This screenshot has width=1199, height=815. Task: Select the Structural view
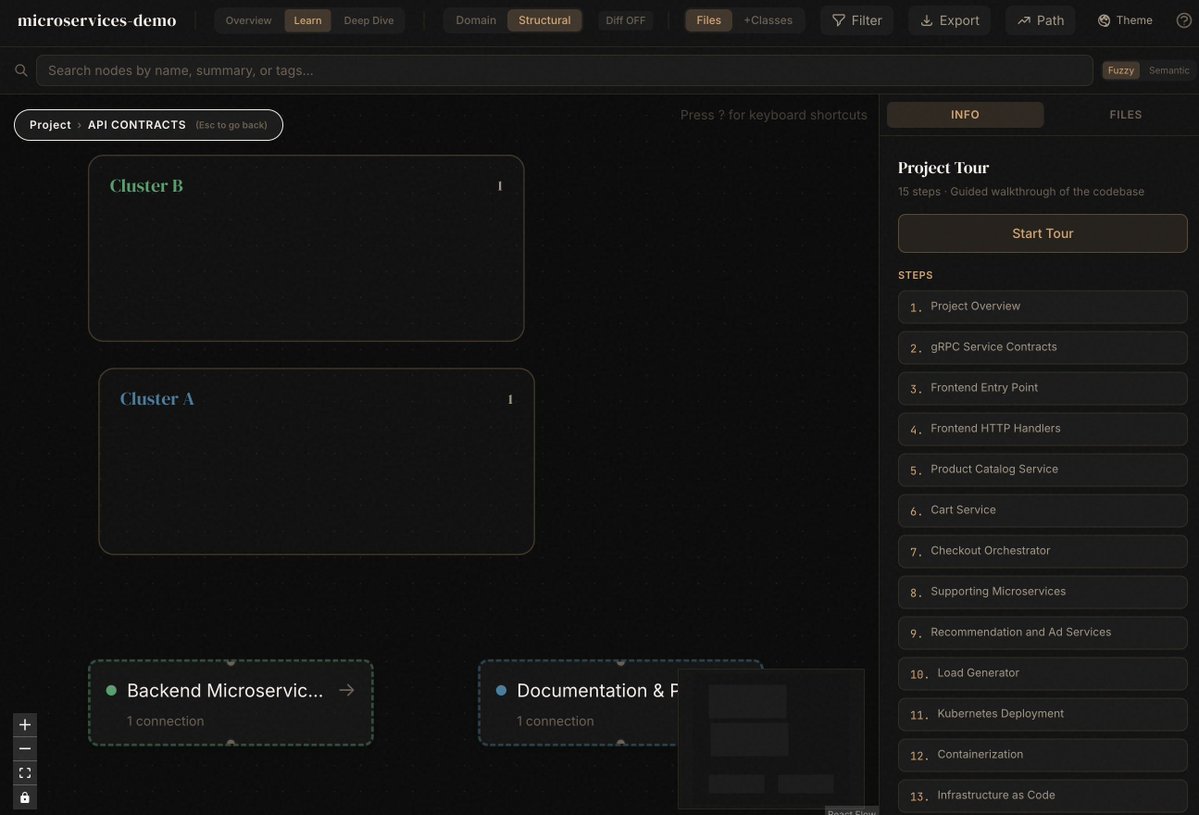point(544,21)
